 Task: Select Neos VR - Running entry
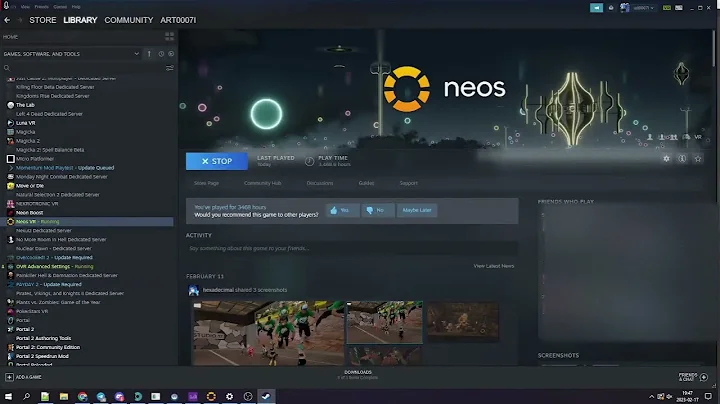tap(87, 222)
